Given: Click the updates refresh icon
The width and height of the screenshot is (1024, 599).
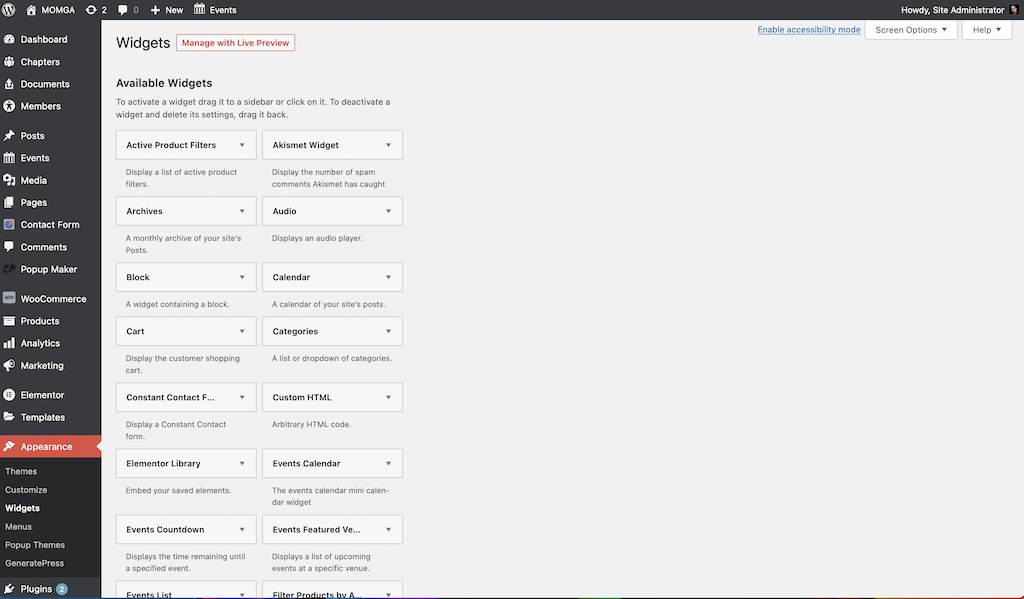Looking at the screenshot, I should click(91, 10).
